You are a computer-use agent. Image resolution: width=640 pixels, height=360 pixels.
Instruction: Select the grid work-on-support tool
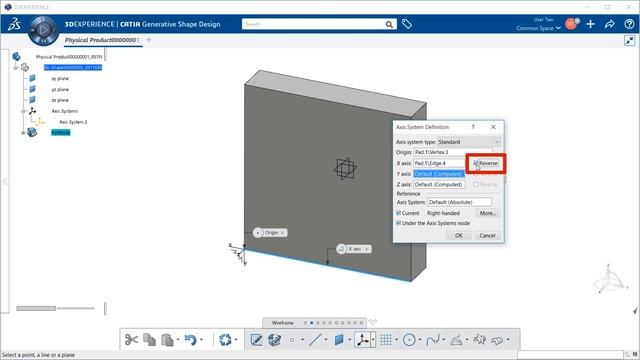pos(386,340)
